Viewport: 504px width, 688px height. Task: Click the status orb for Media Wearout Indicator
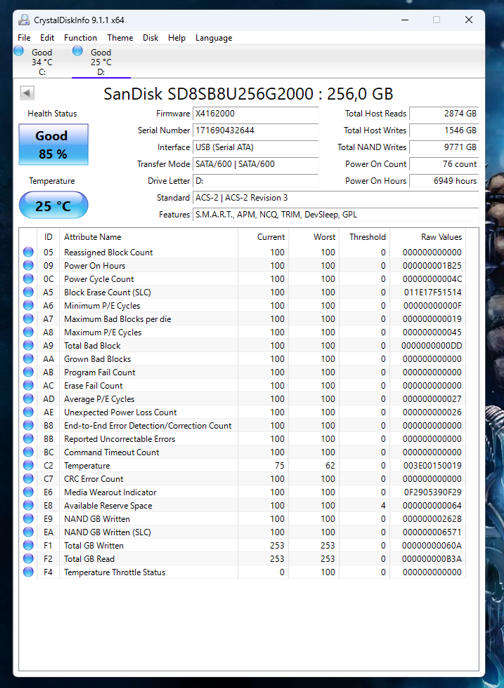pos(28,492)
